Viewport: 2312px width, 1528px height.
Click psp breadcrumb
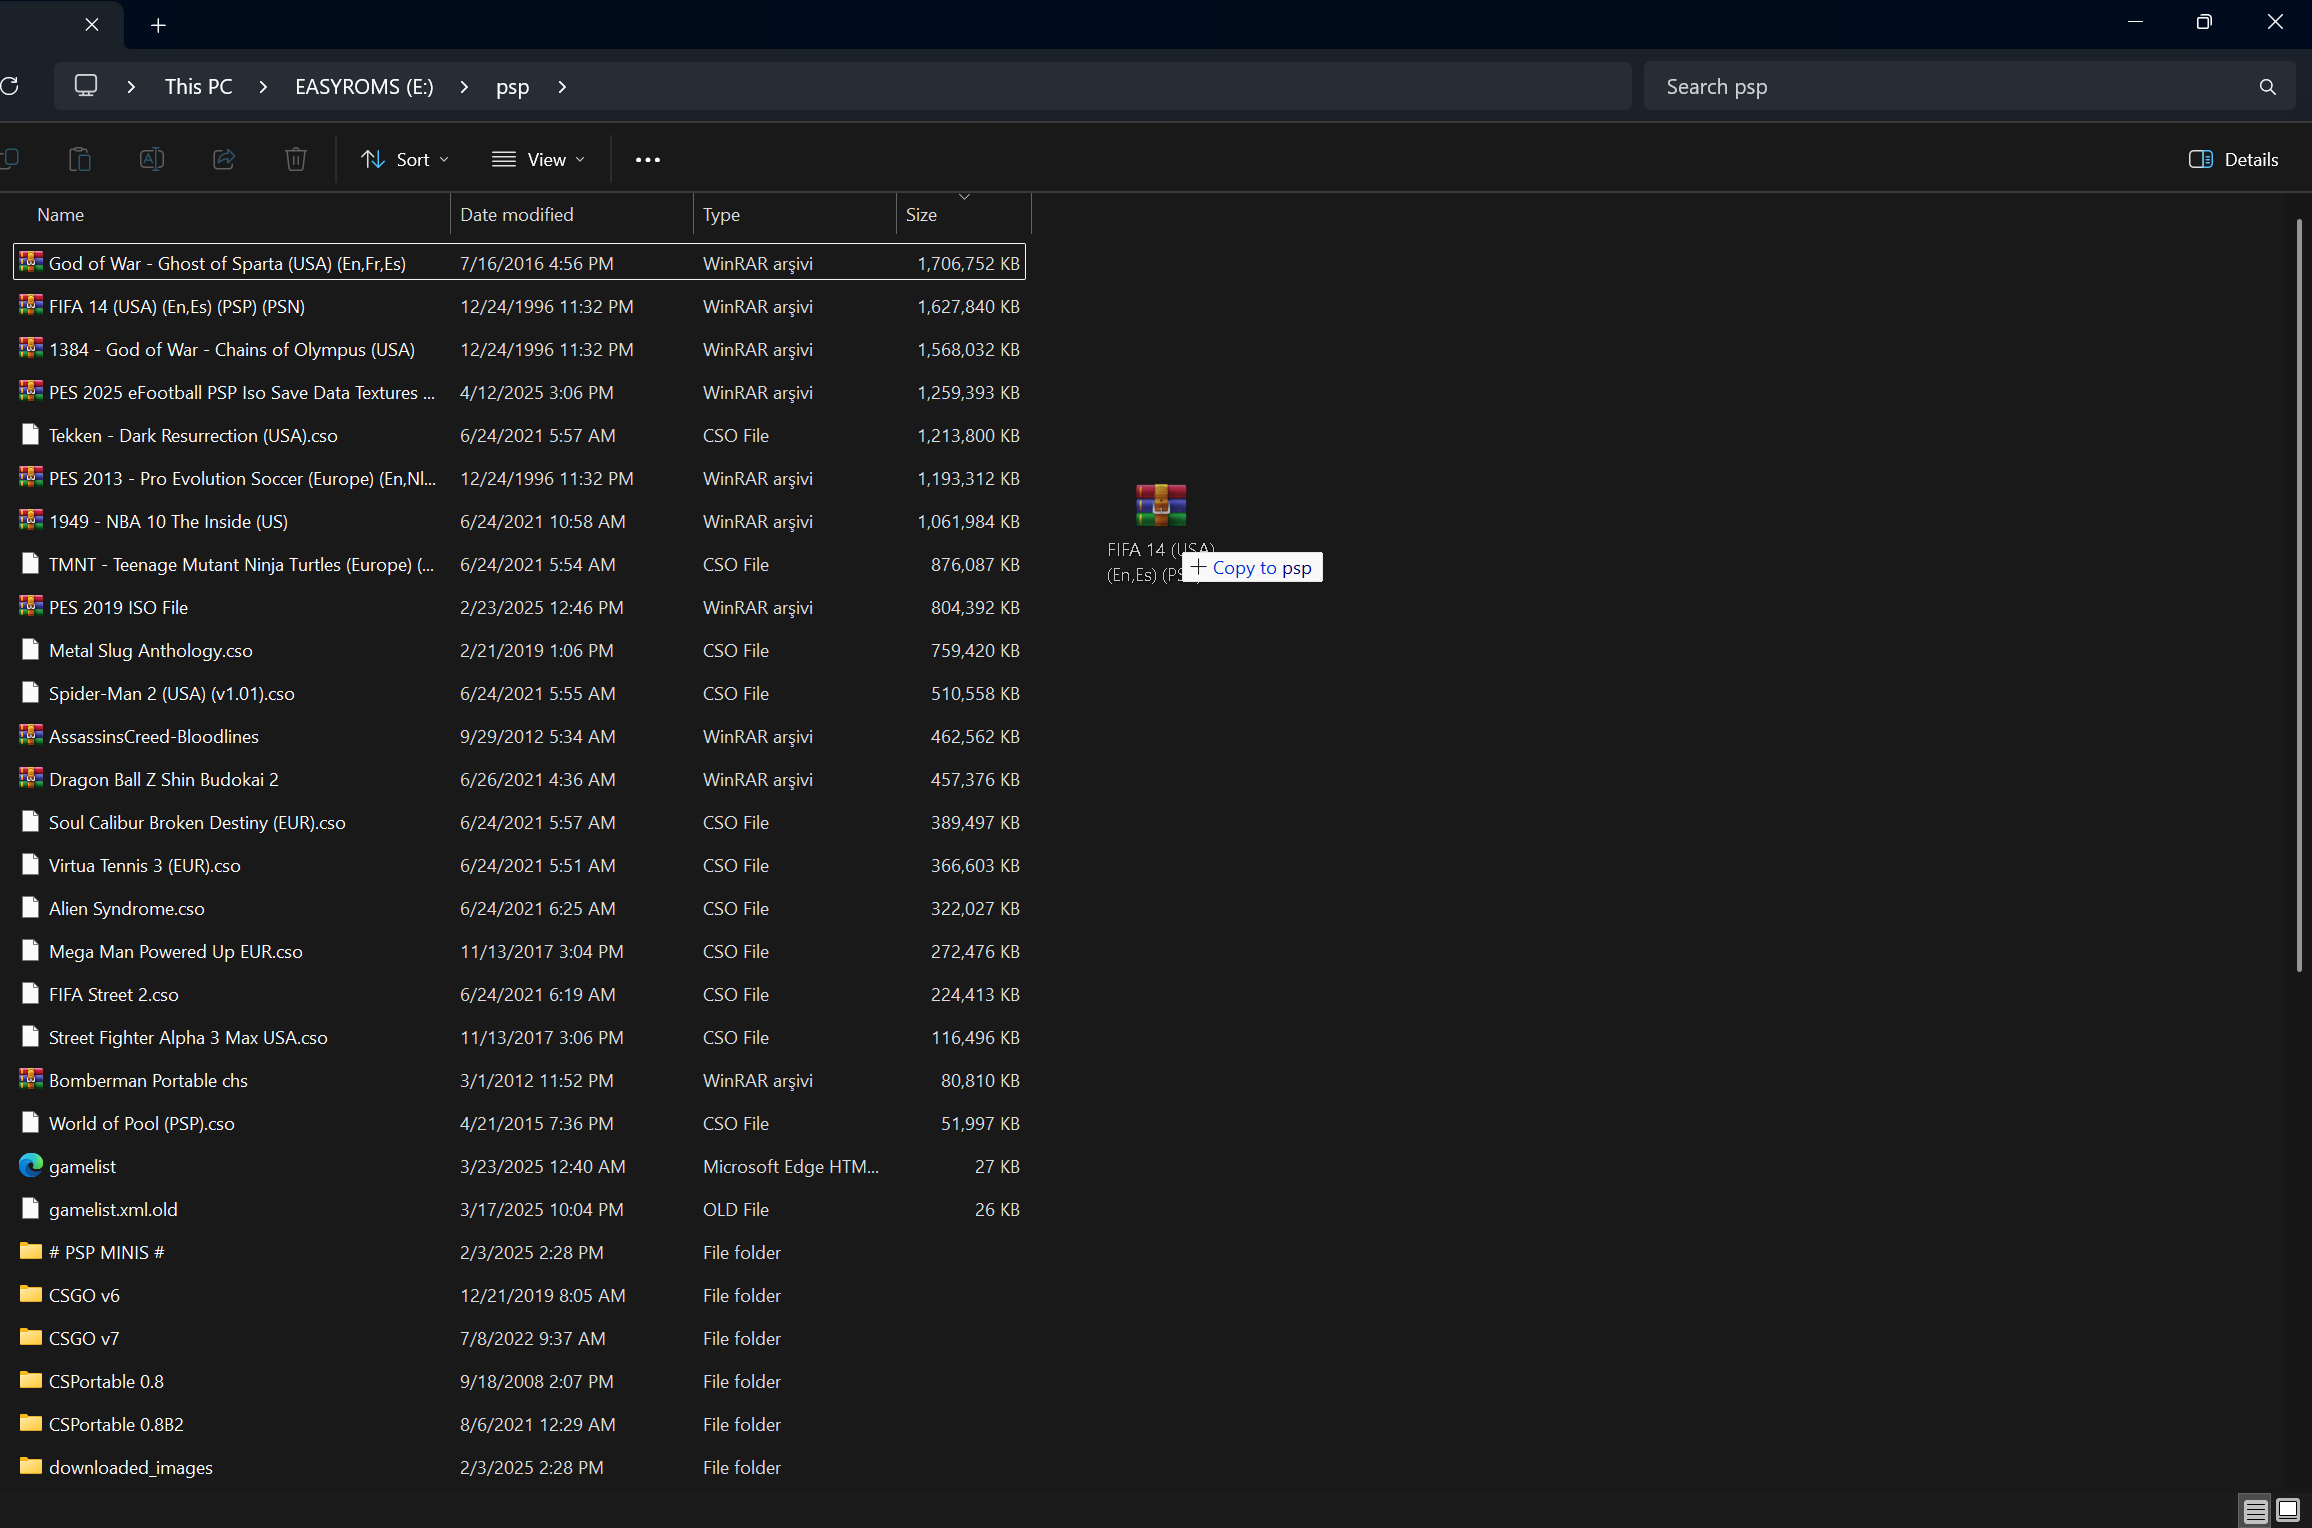click(x=512, y=87)
